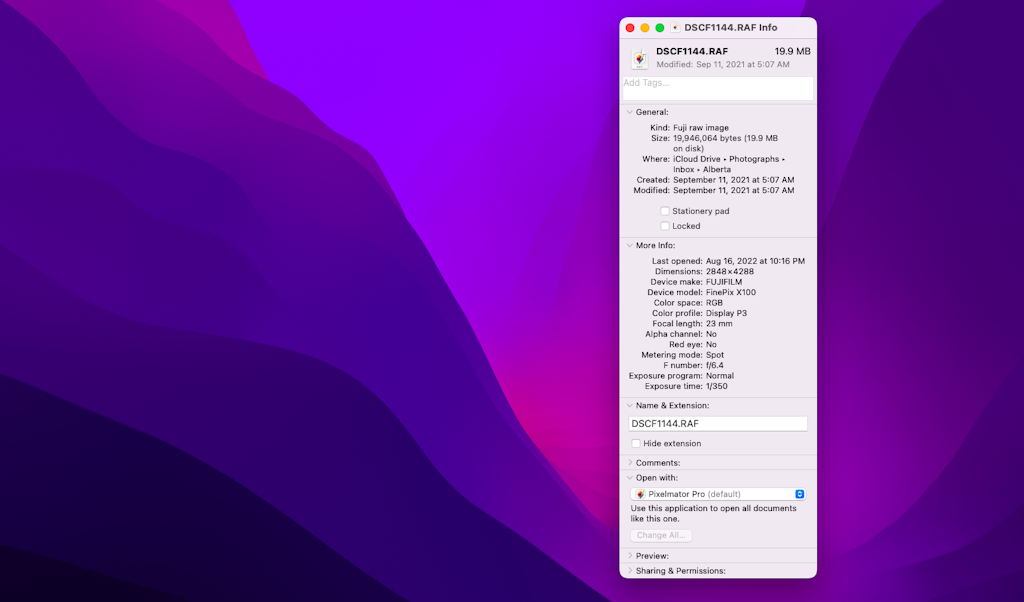This screenshot has height=602, width=1024.
Task: Enable the Stationery pad checkbox
Action: click(x=665, y=211)
